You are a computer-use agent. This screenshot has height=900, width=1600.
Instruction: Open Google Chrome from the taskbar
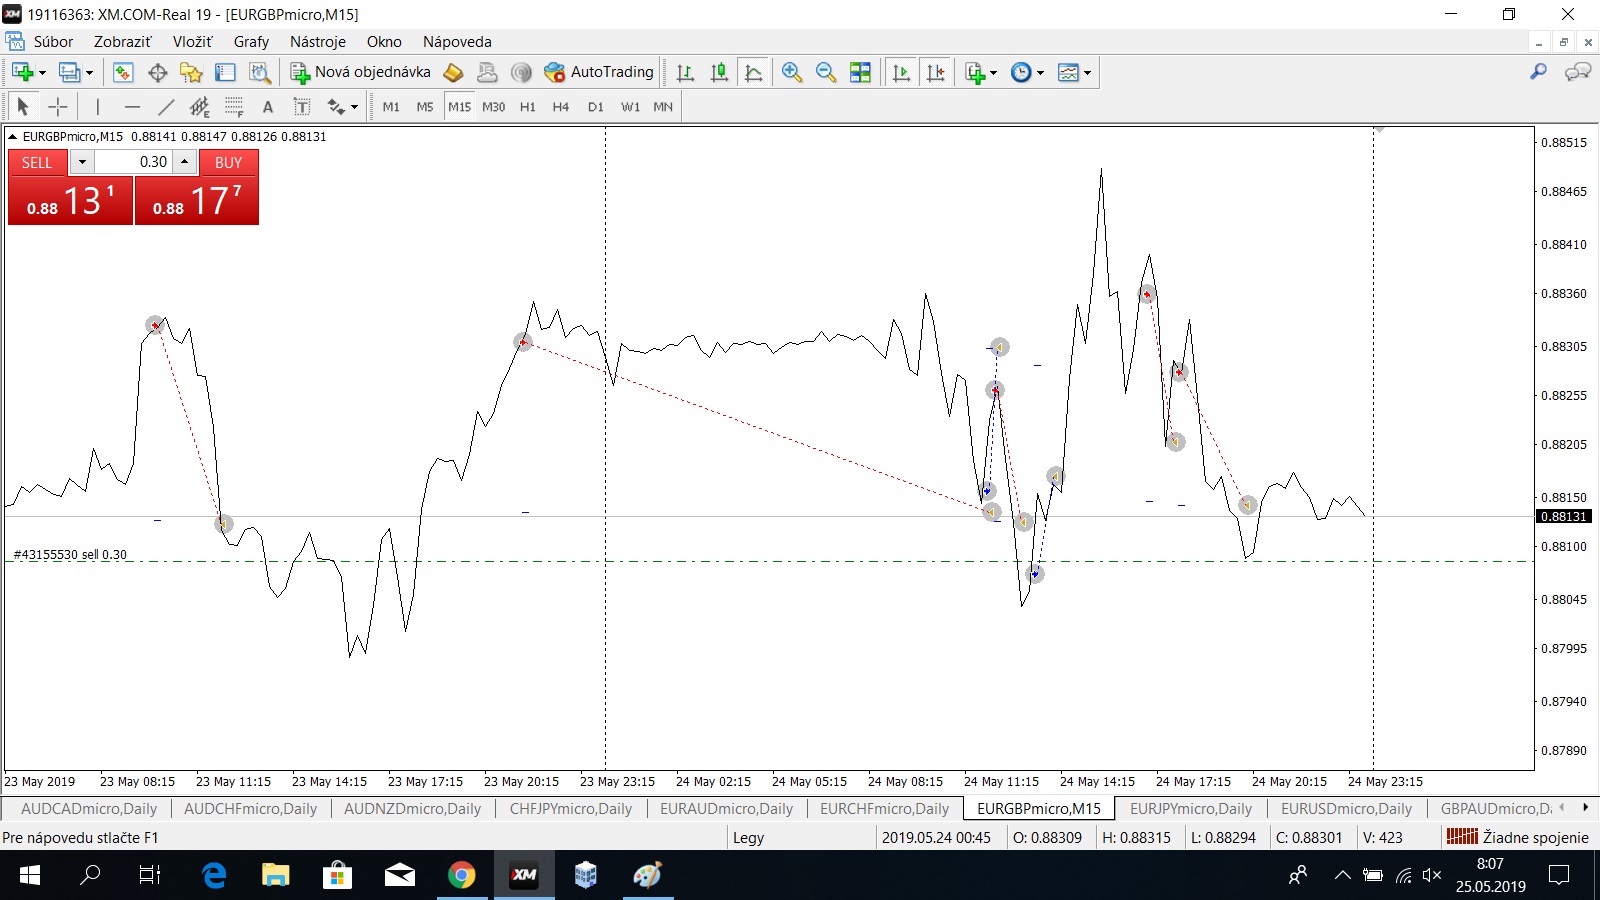(x=461, y=876)
